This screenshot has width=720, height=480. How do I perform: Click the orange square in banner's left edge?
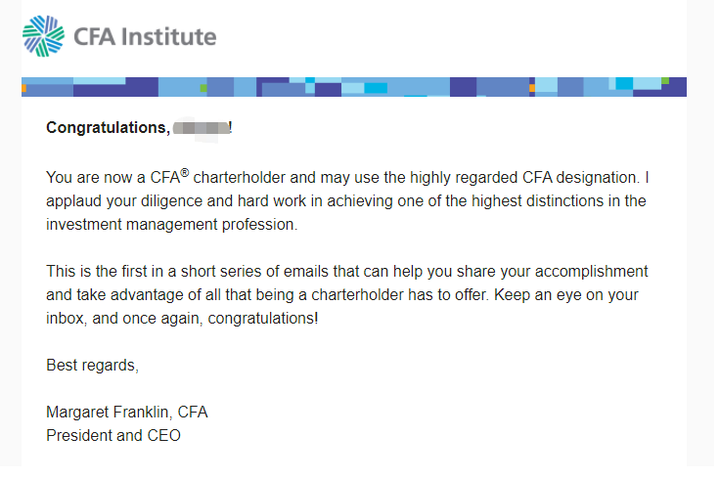pos(24,88)
